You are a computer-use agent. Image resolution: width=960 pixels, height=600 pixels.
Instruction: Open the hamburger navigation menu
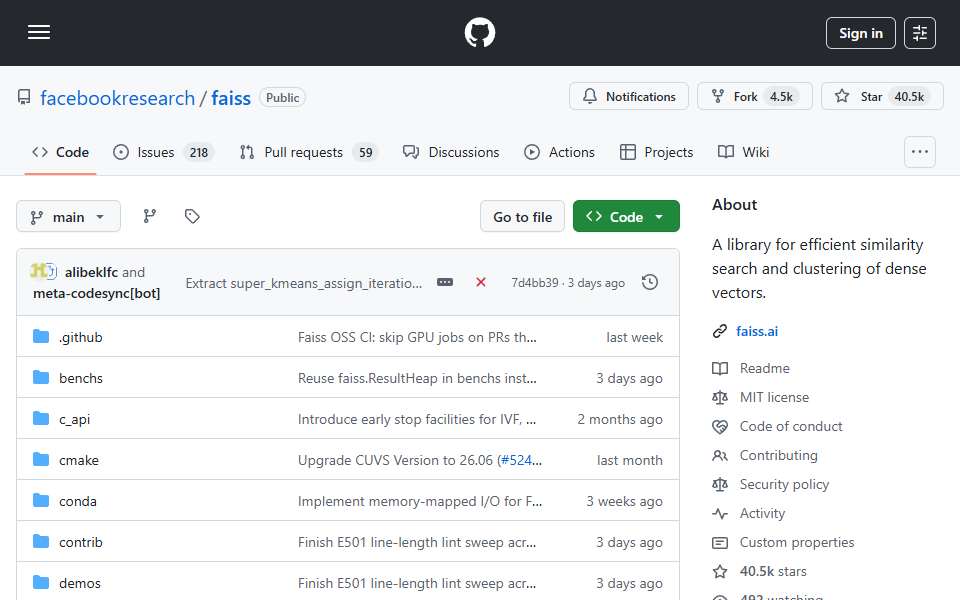tap(39, 32)
